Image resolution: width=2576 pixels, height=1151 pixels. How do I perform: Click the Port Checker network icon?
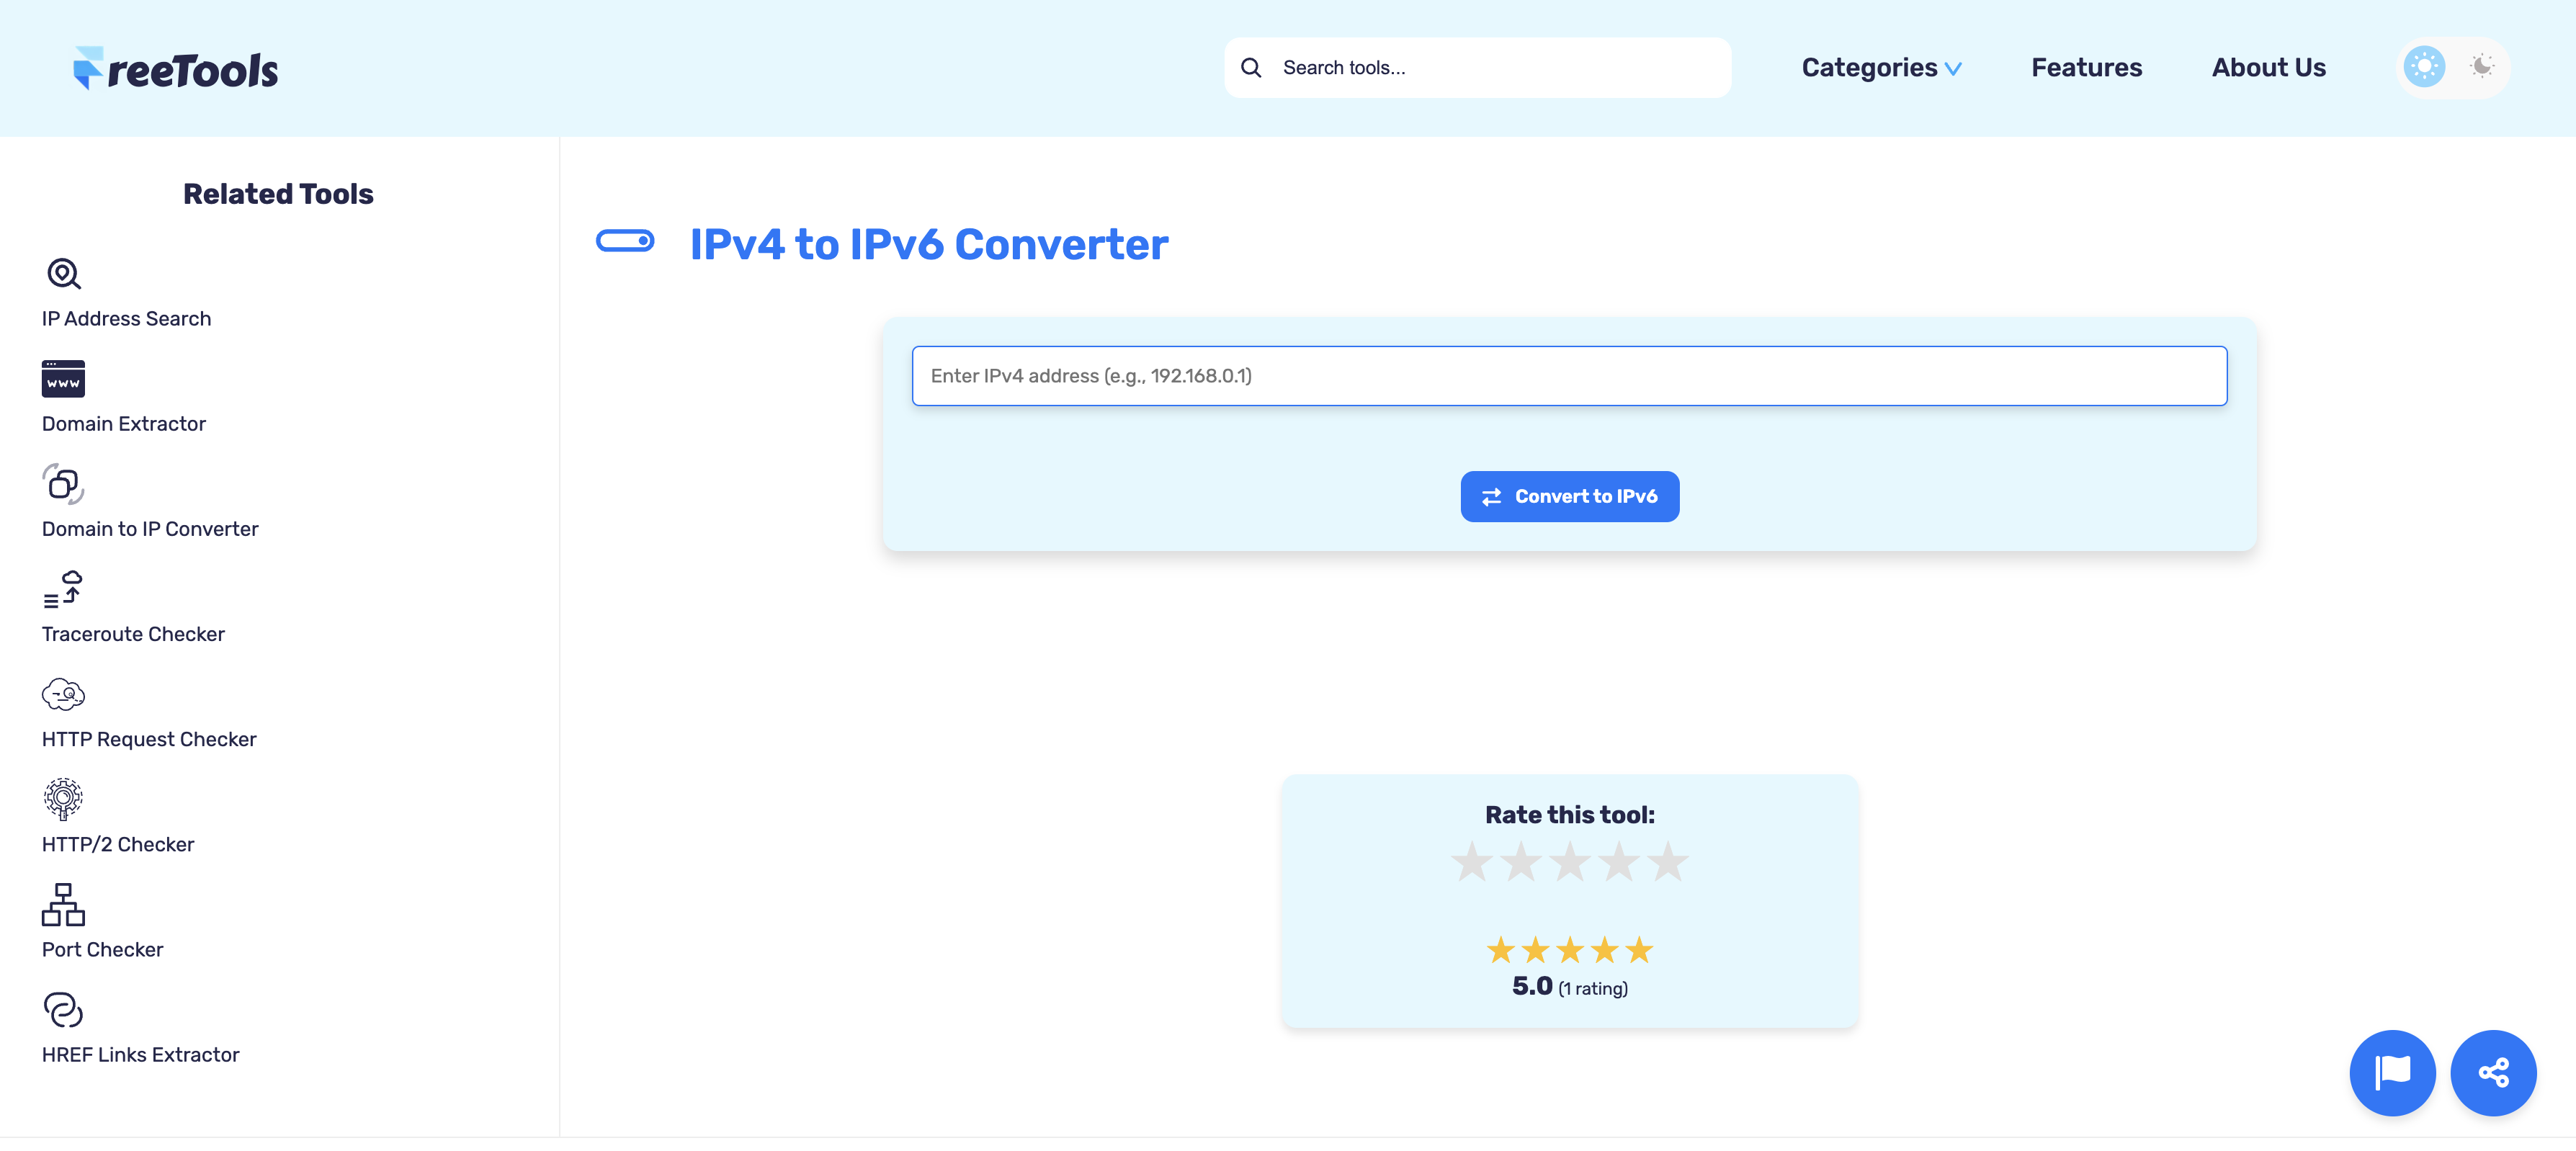pyautogui.click(x=63, y=904)
